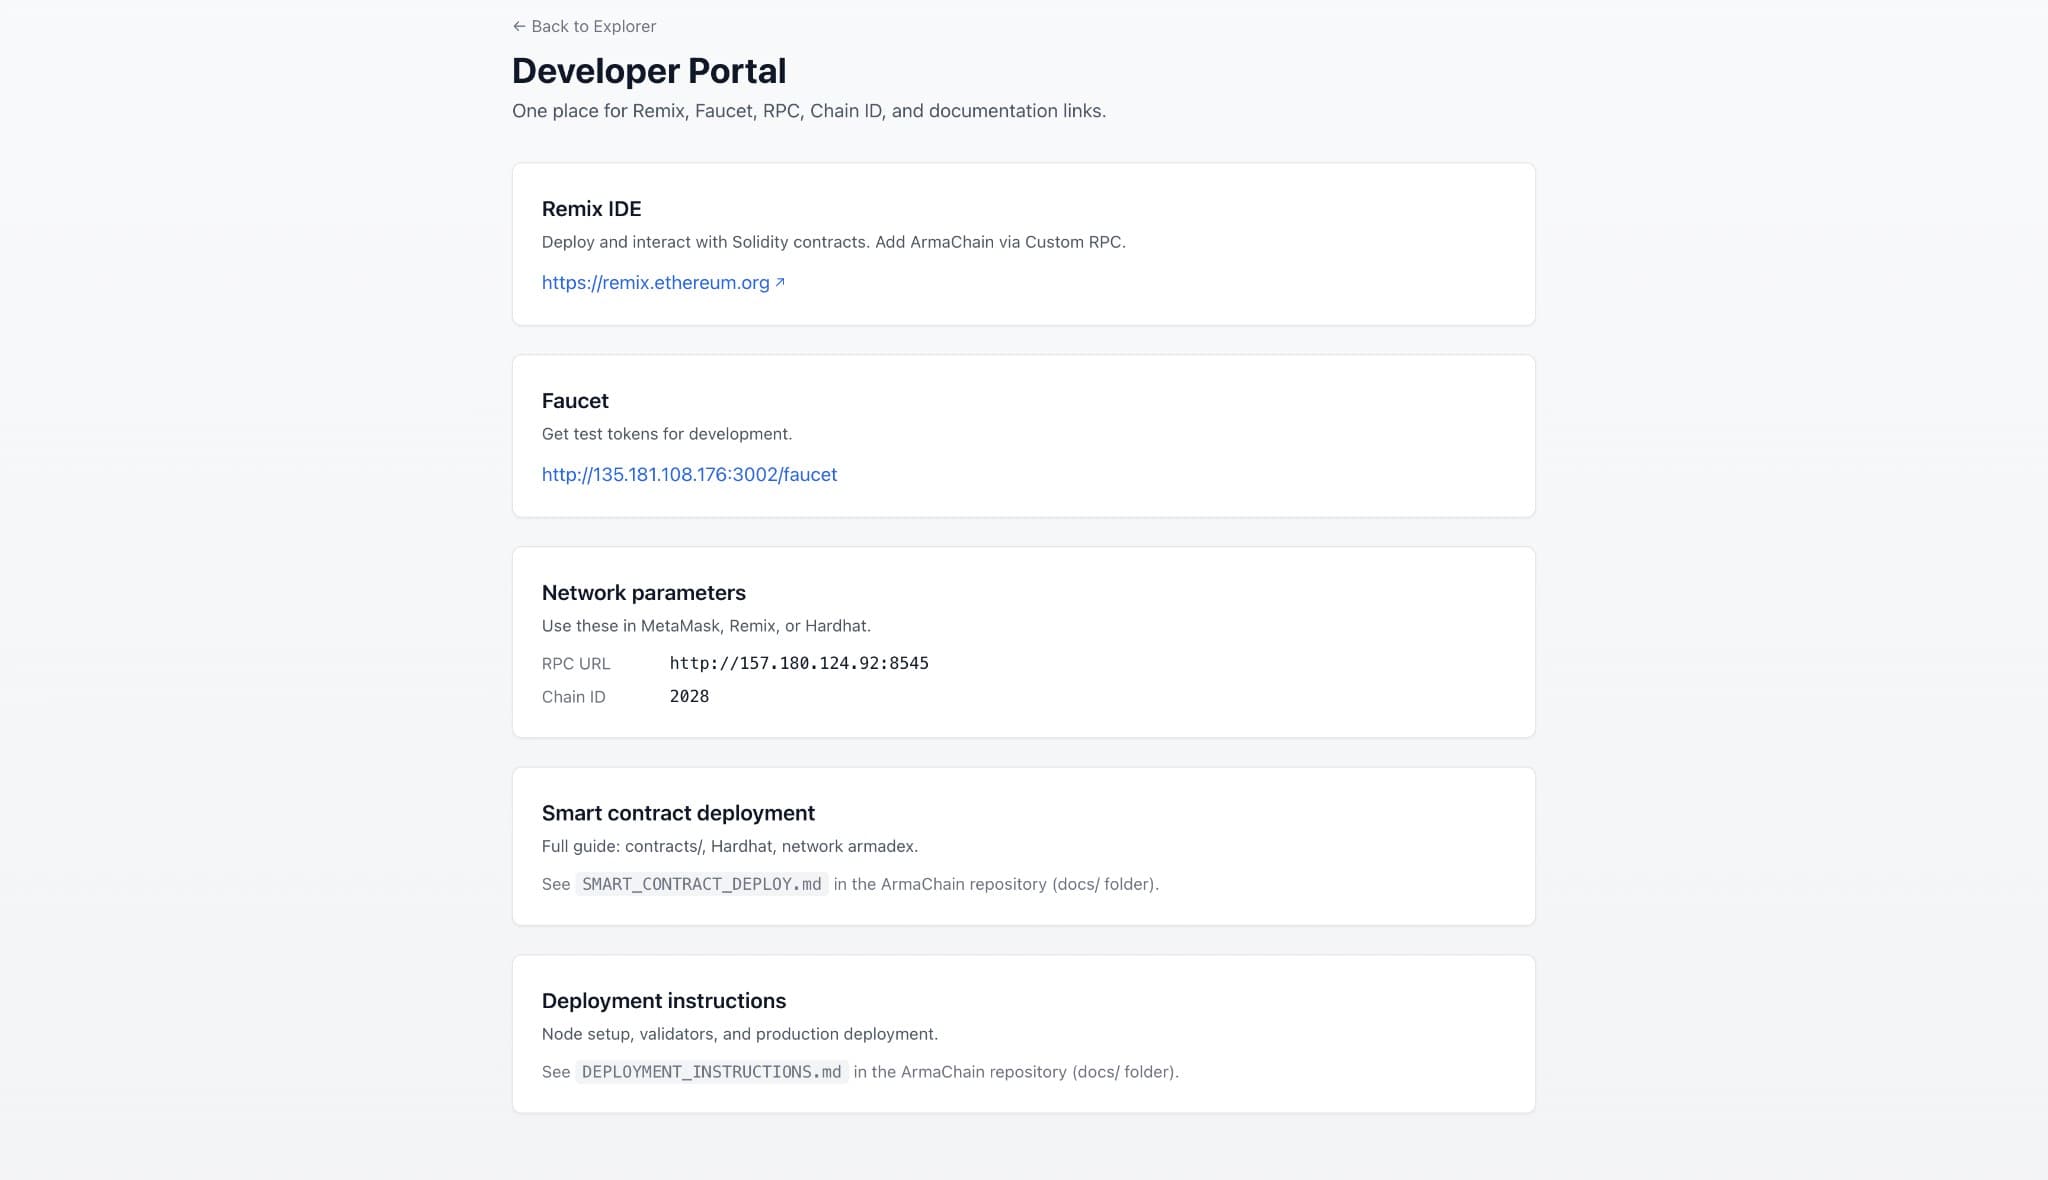Viewport: 2048px width, 1180px height.
Task: Click the Get test tokens description text
Action: 666,433
